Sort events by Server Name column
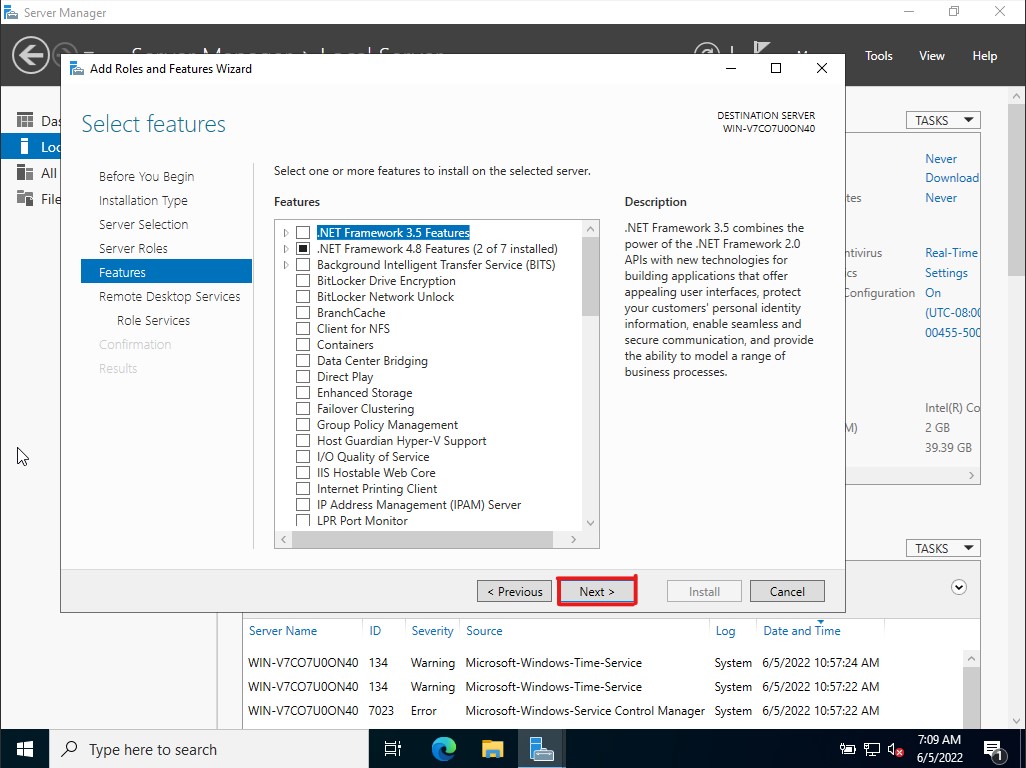Image resolution: width=1026 pixels, height=768 pixels. click(x=283, y=631)
